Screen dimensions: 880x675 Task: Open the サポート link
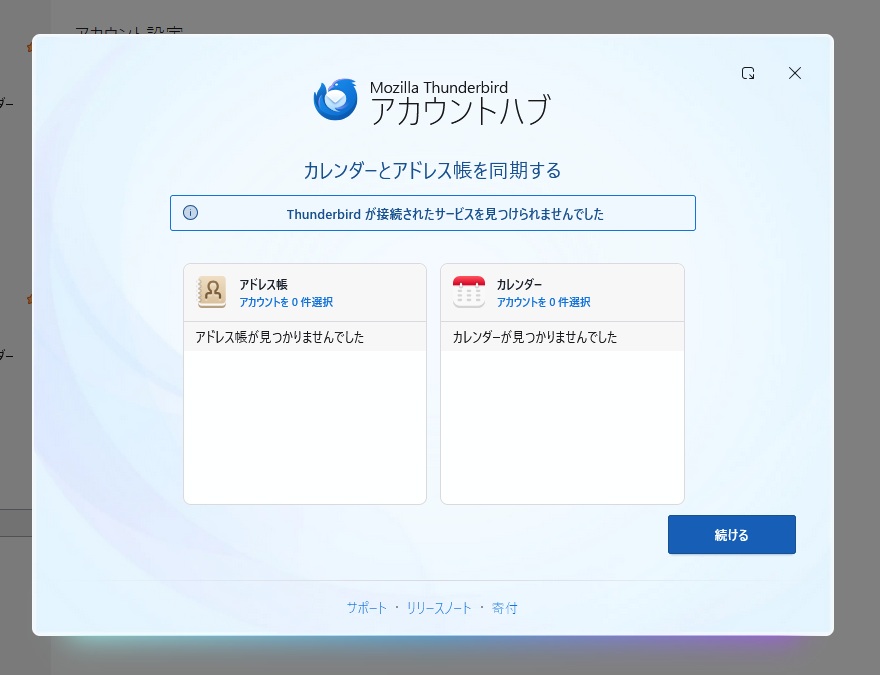tap(366, 608)
